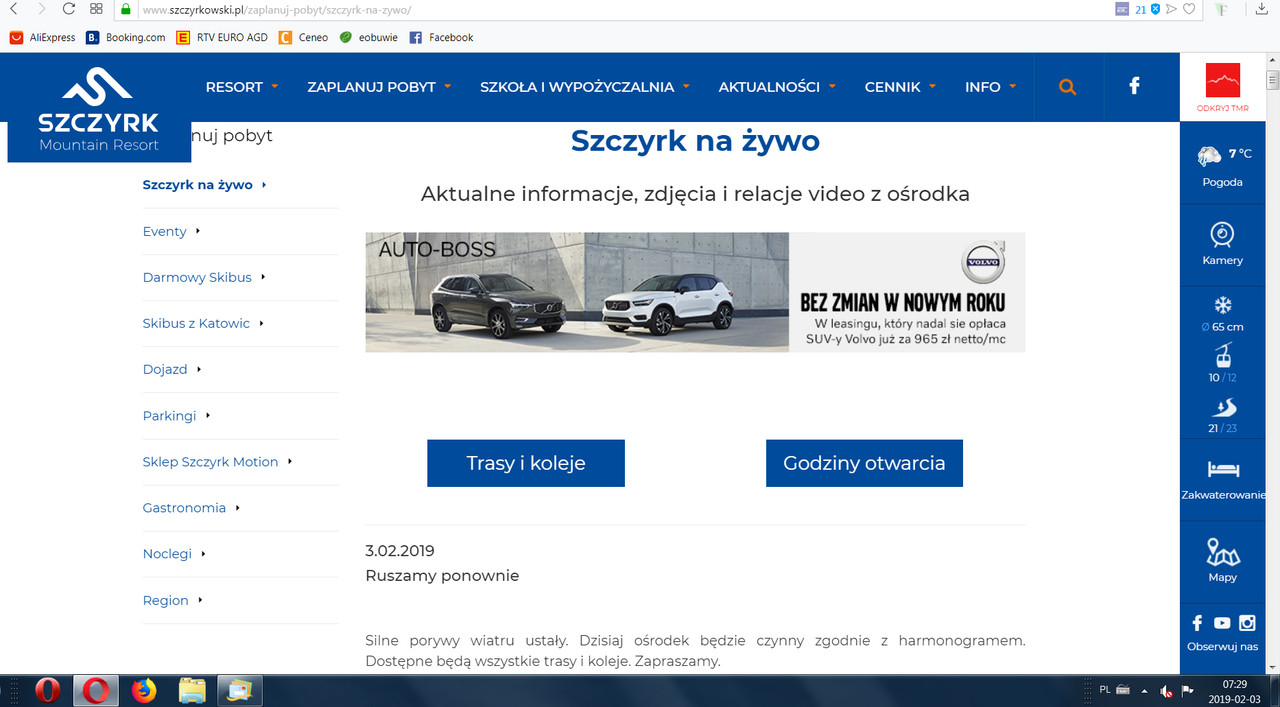The width and height of the screenshot is (1280, 707).
Task: Click the snowflake snow depth icon
Action: click(x=1222, y=306)
